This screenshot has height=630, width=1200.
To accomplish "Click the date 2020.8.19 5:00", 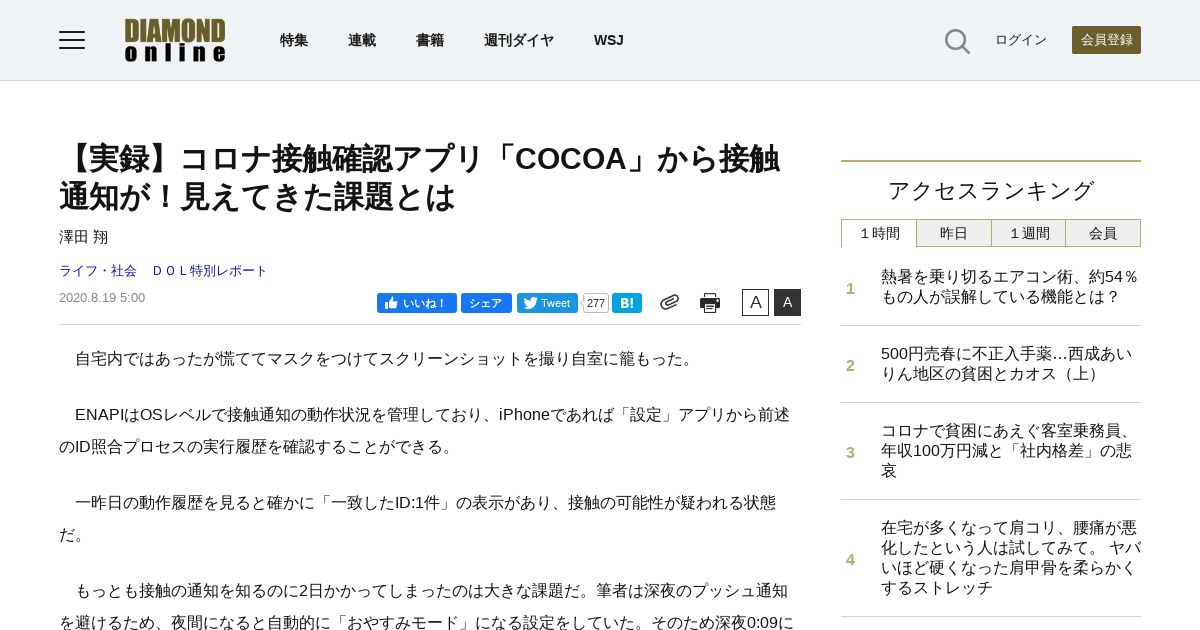I will point(102,298).
